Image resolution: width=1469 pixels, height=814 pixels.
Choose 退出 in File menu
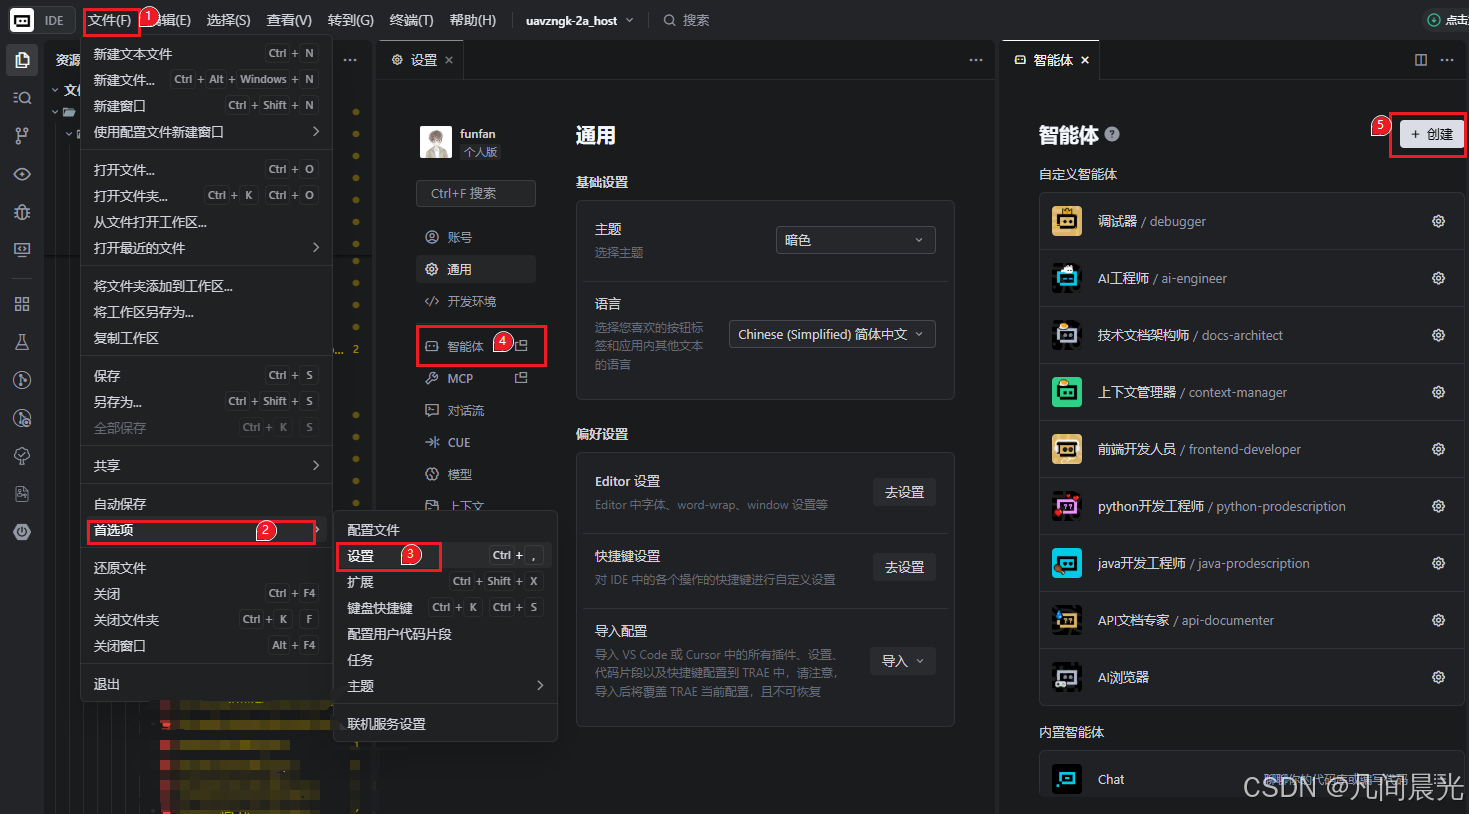tap(206, 684)
